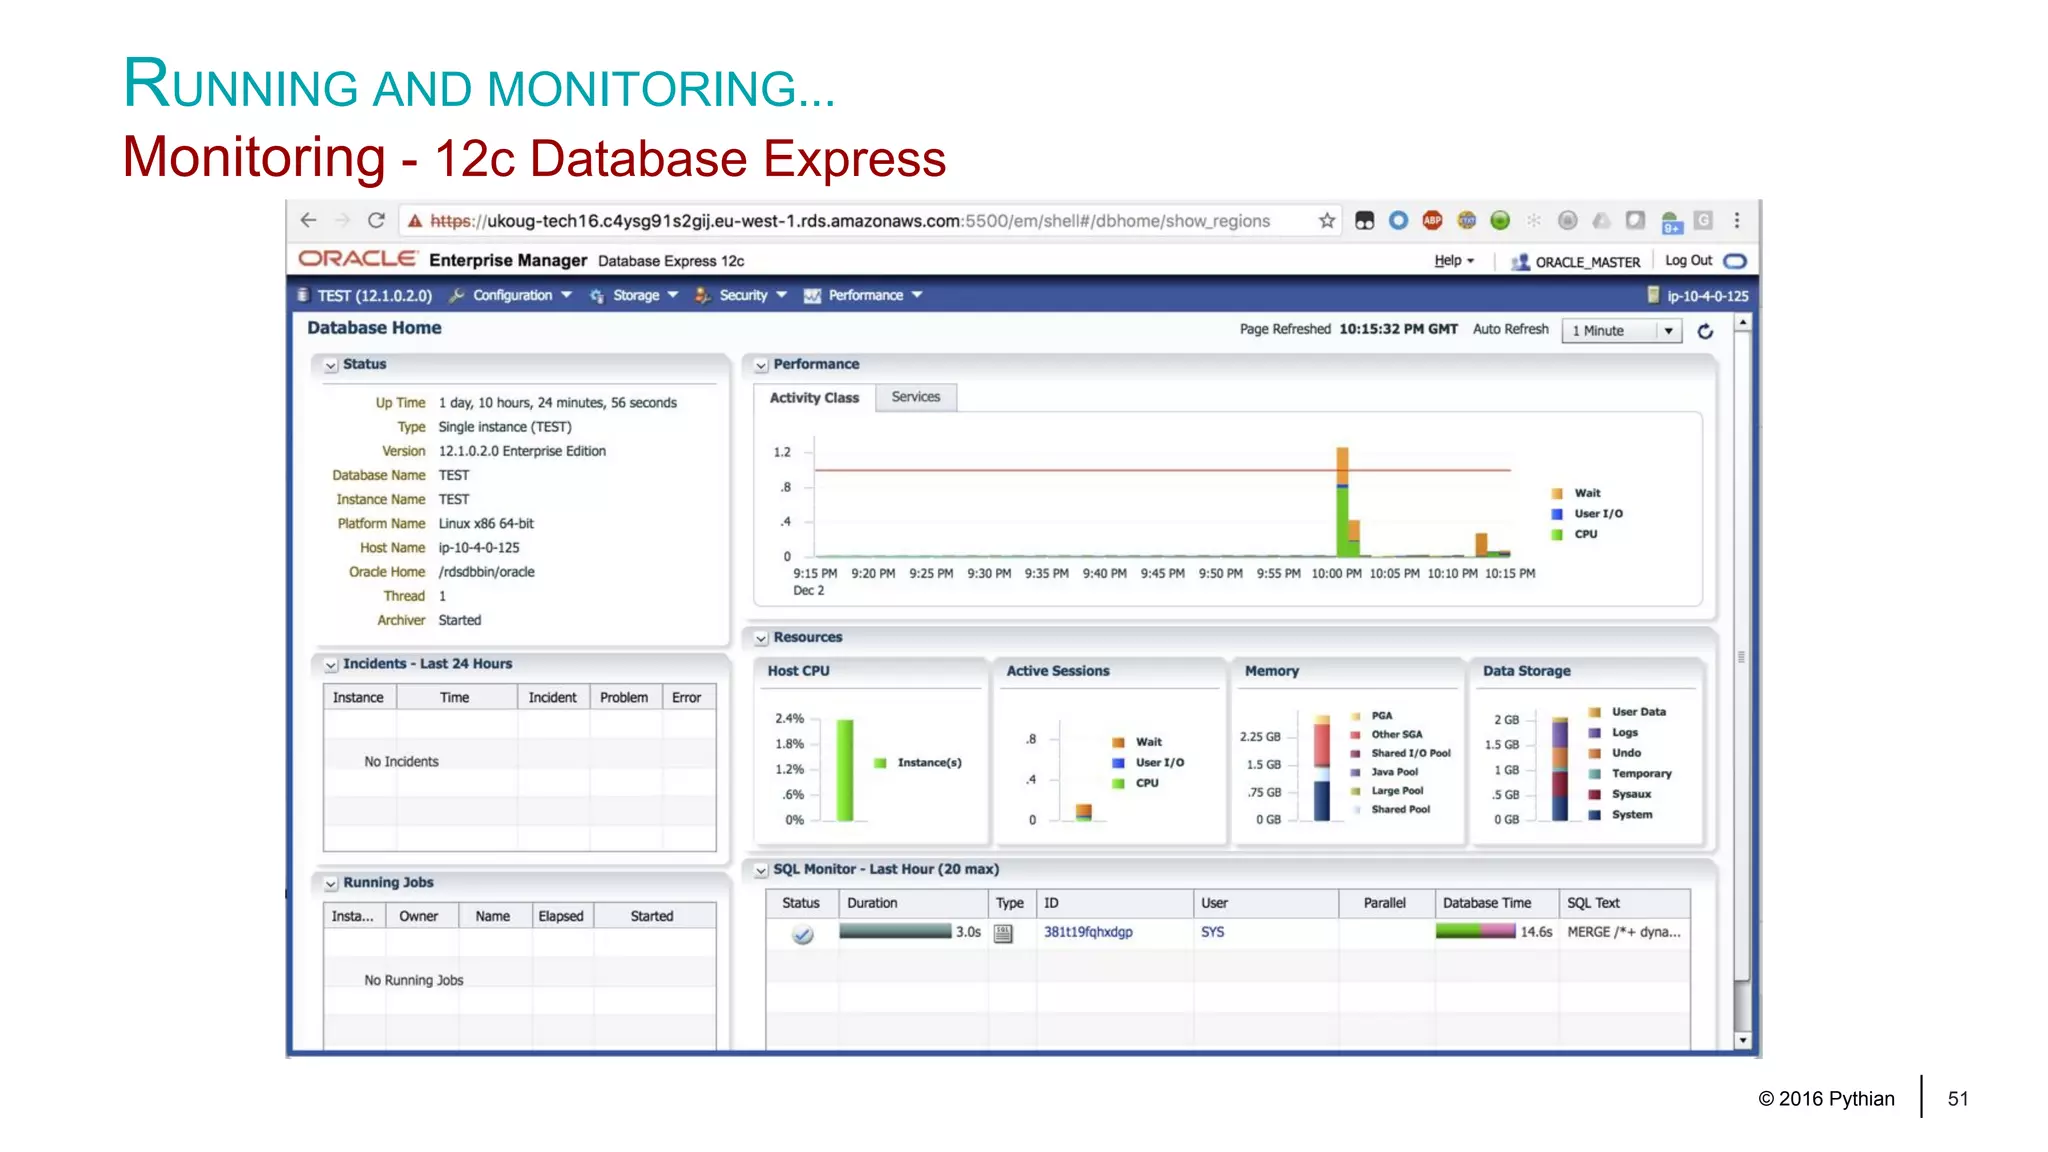Collapse the Running Jobs section

(330, 884)
